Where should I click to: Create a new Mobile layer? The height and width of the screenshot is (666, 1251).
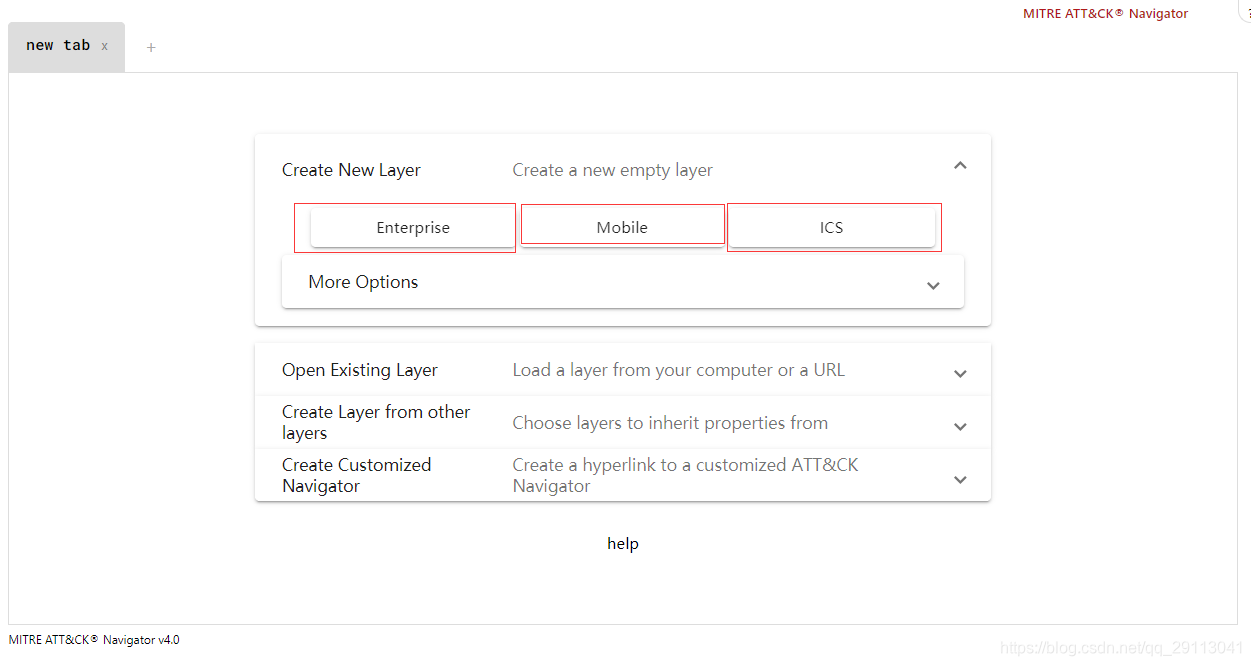click(x=622, y=227)
